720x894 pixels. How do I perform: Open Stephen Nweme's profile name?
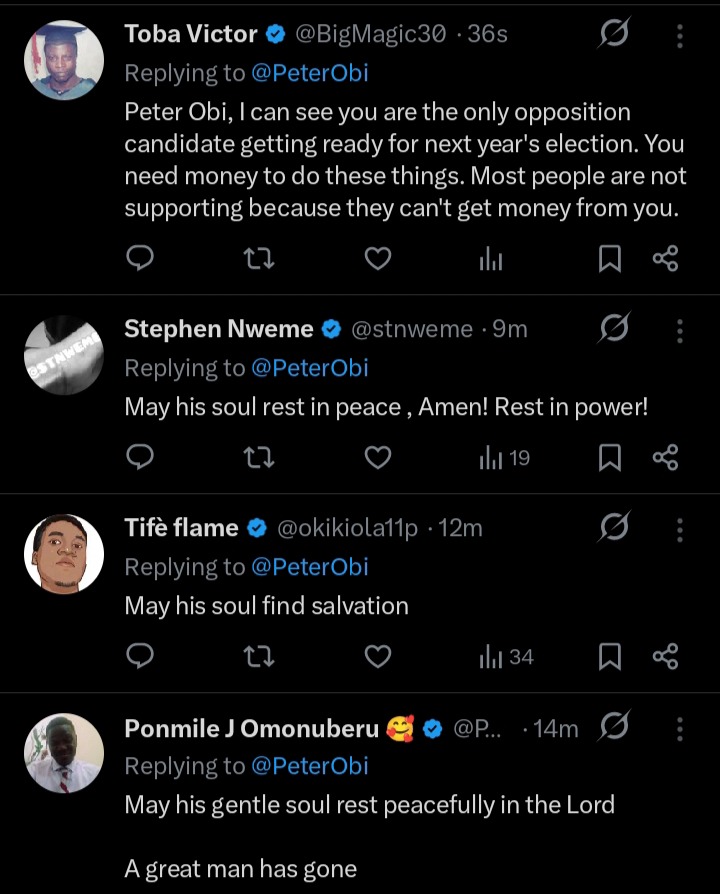(219, 329)
